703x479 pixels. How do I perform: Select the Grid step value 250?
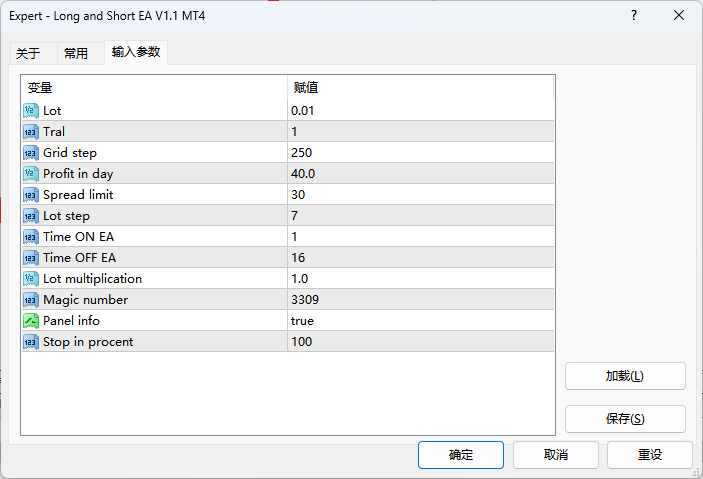[421, 153]
